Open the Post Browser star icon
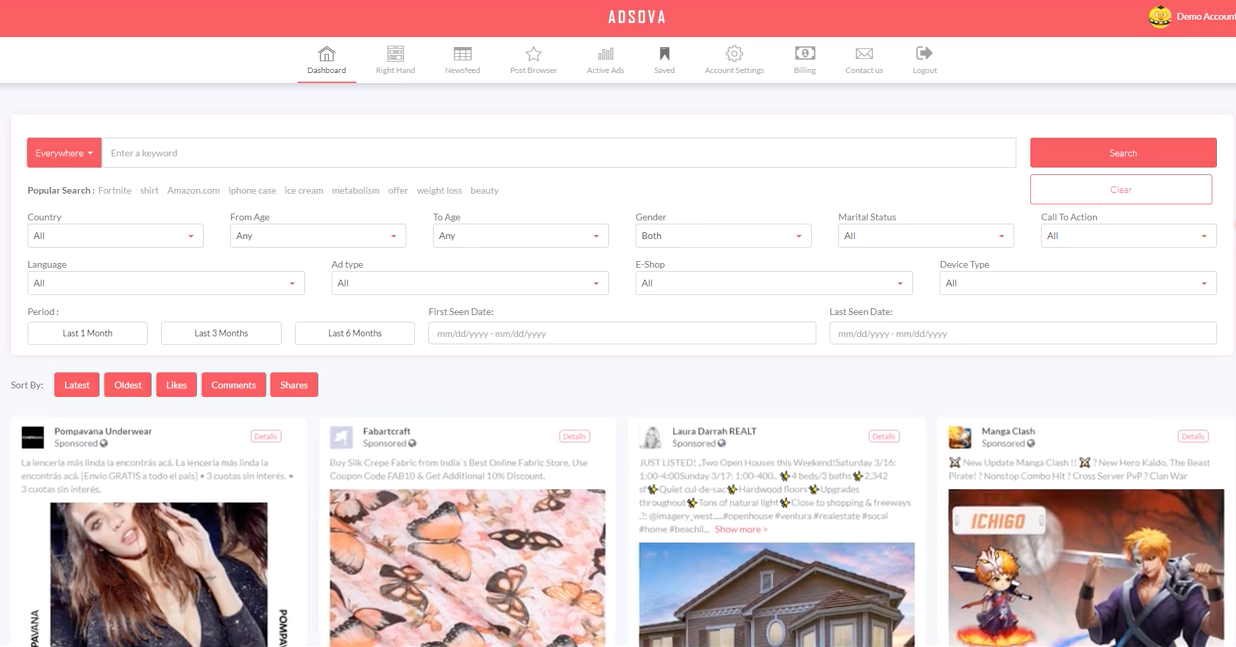Screen dimensions: 1236x647 click(x=533, y=53)
